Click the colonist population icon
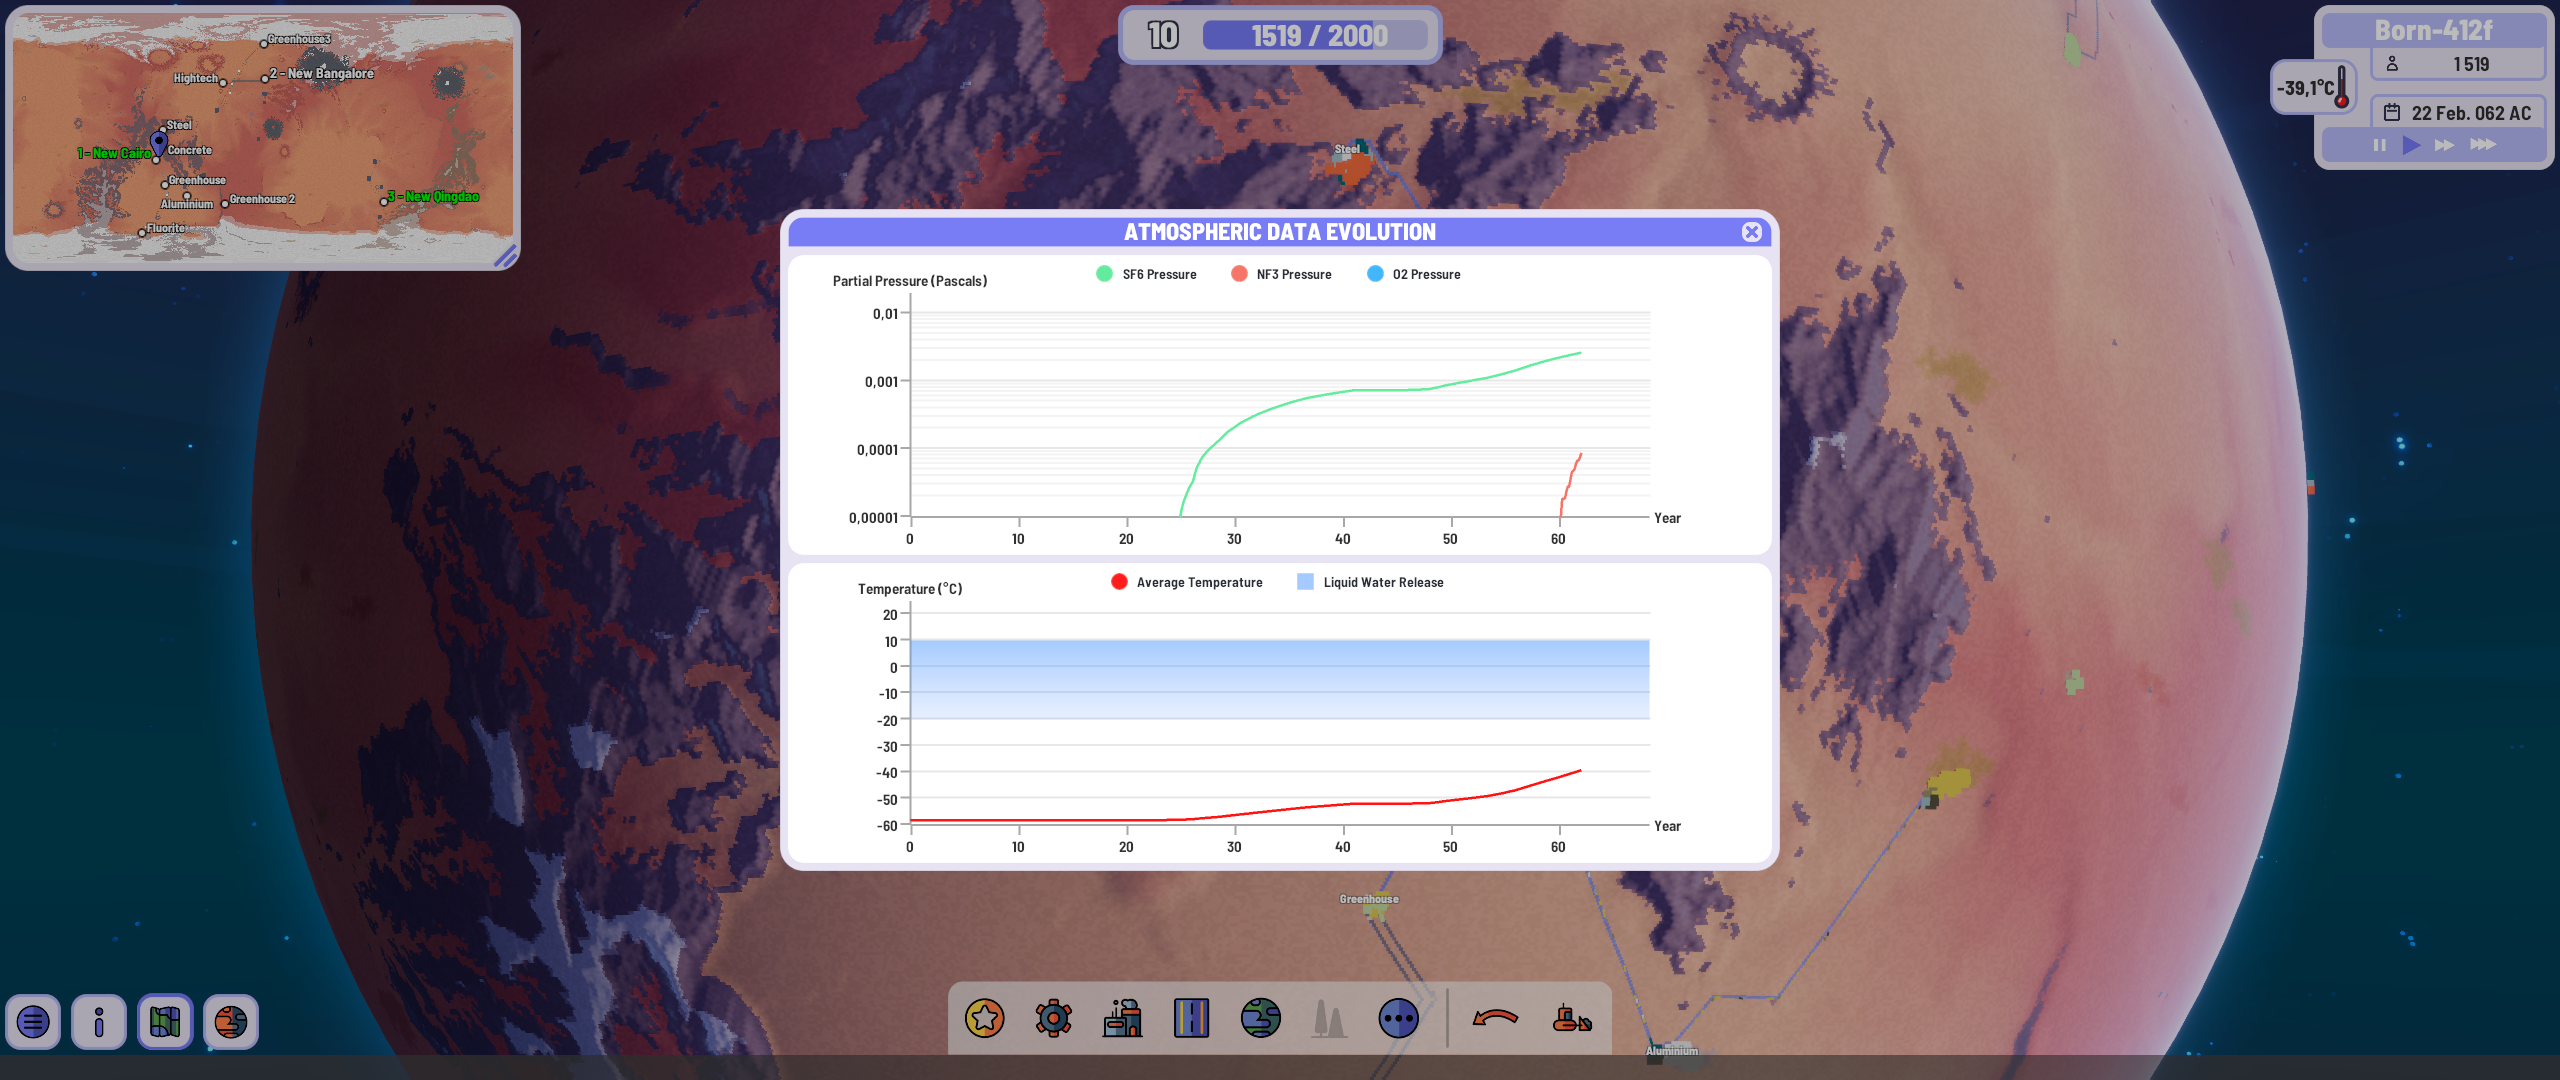Viewport: 2560px width, 1080px height. (2392, 64)
